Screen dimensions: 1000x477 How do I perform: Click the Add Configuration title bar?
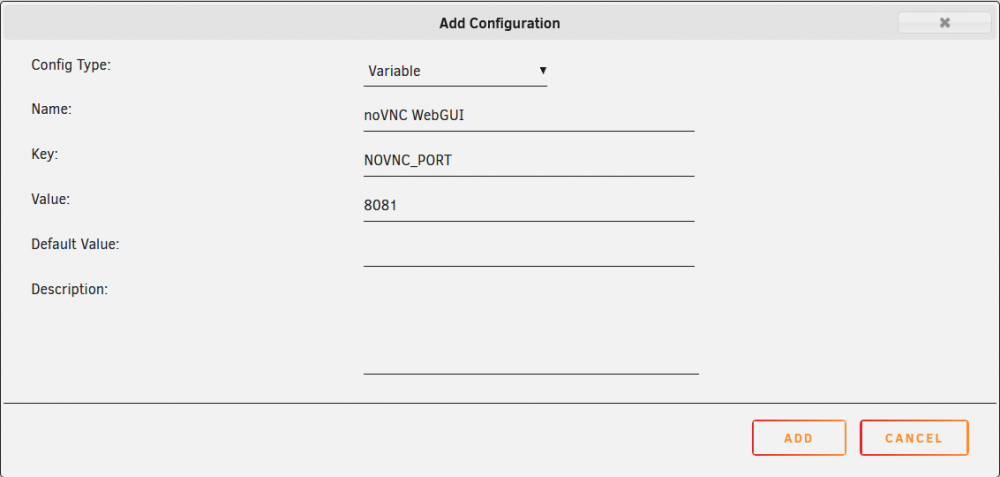click(499, 24)
